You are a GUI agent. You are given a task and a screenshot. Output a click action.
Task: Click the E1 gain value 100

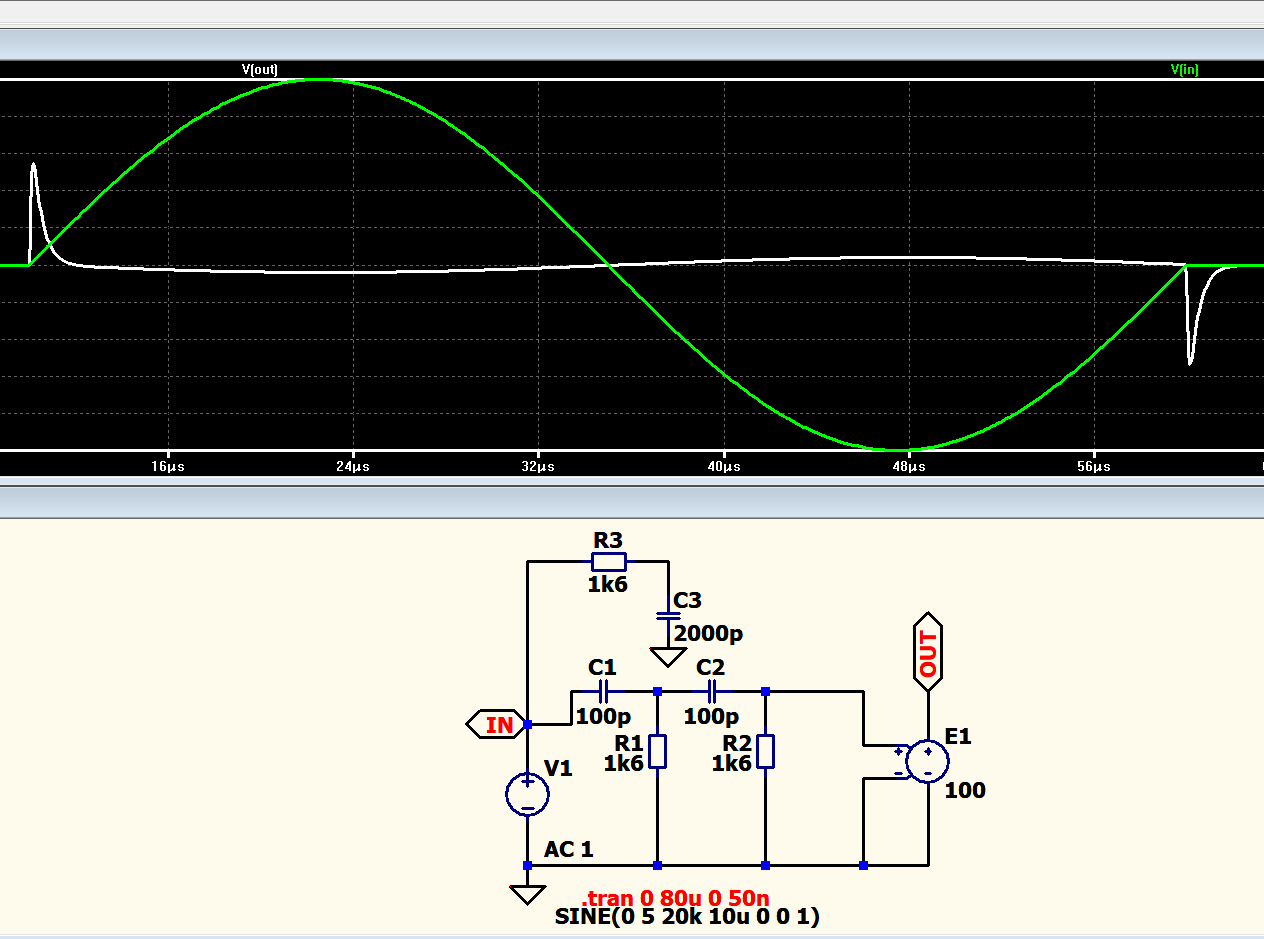point(965,791)
